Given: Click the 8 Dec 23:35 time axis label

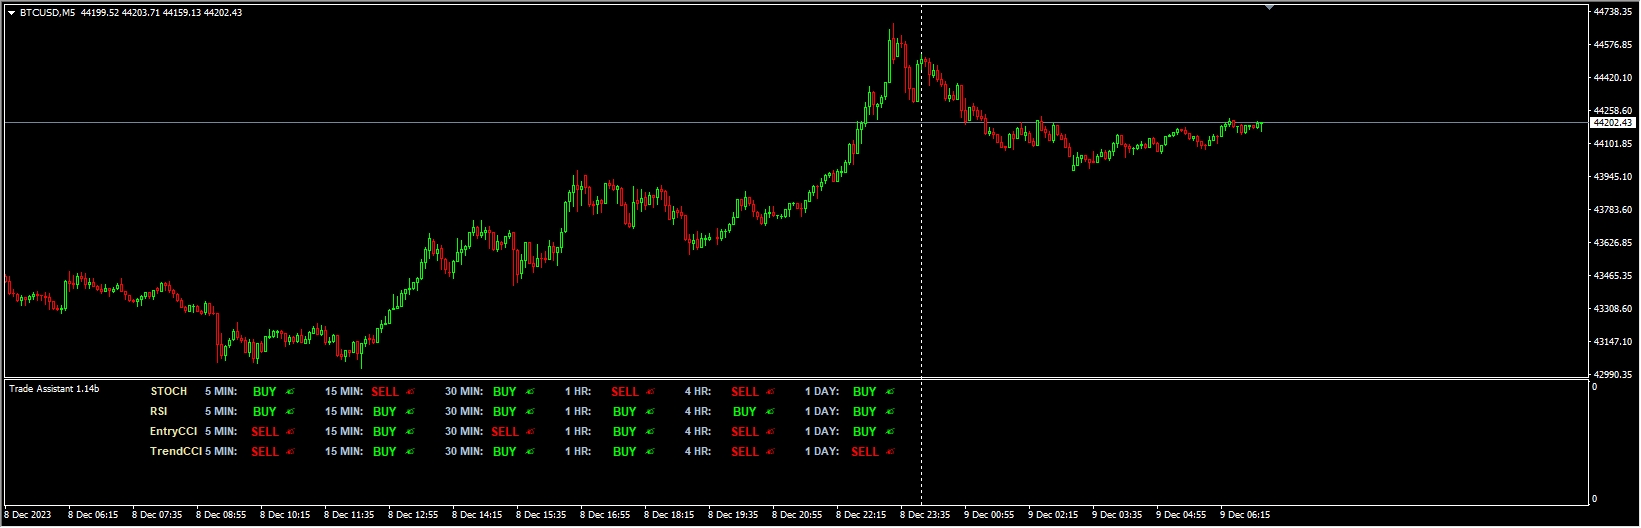Looking at the screenshot, I should [x=925, y=516].
